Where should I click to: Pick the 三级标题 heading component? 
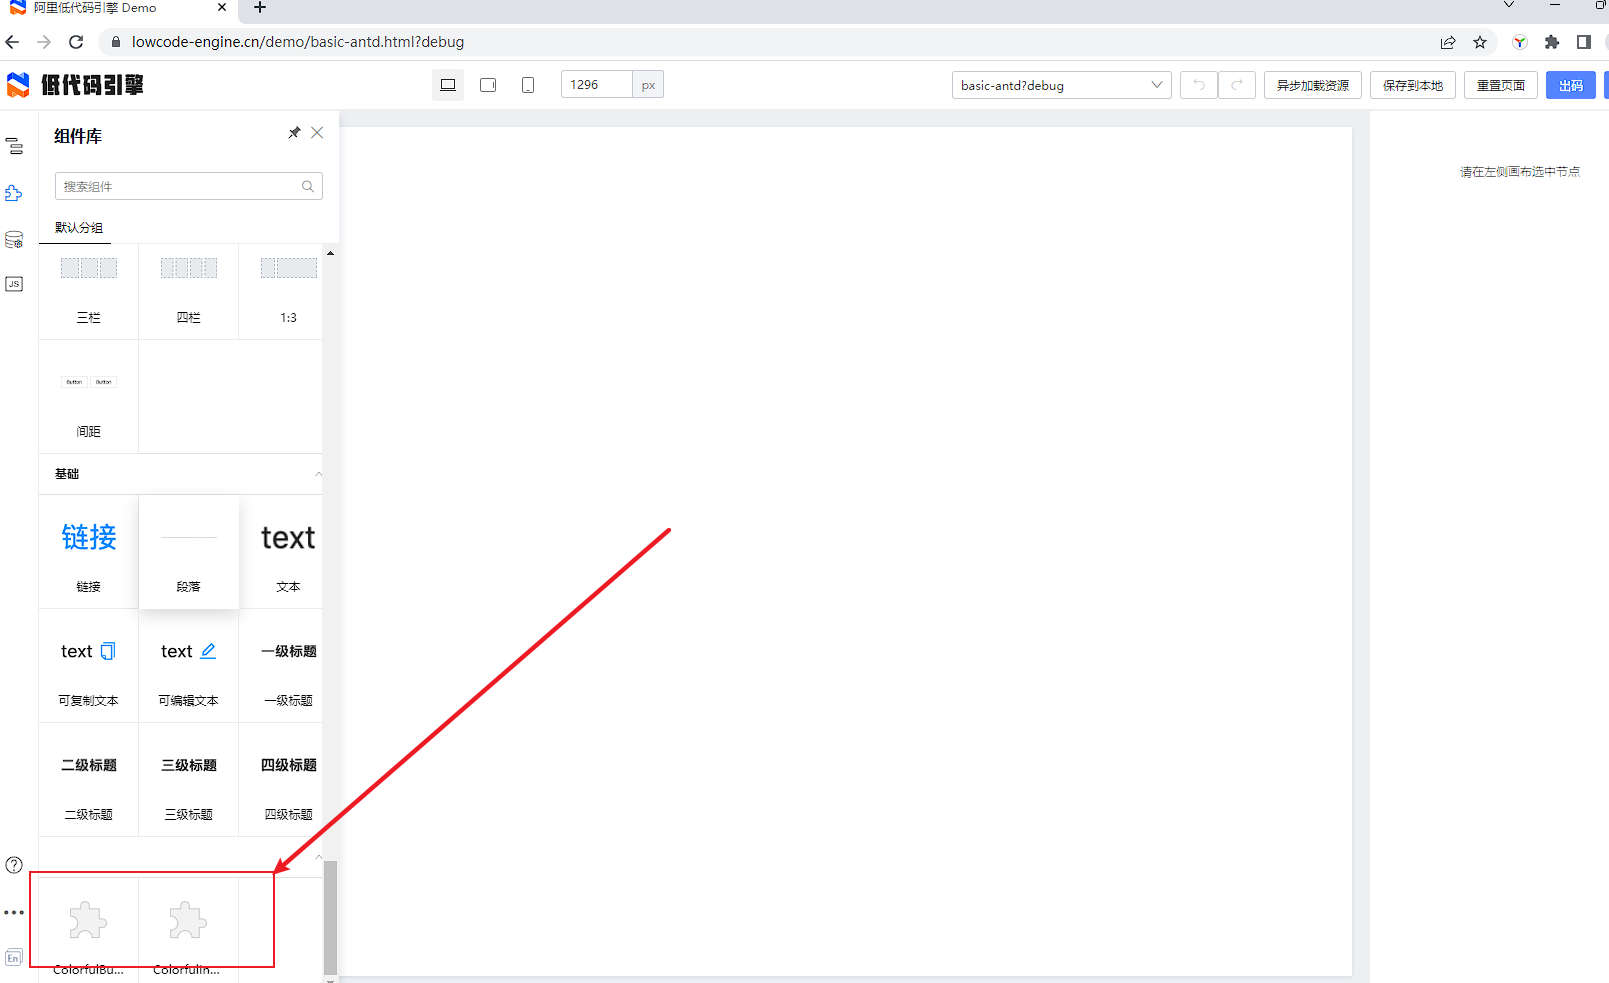point(189,780)
